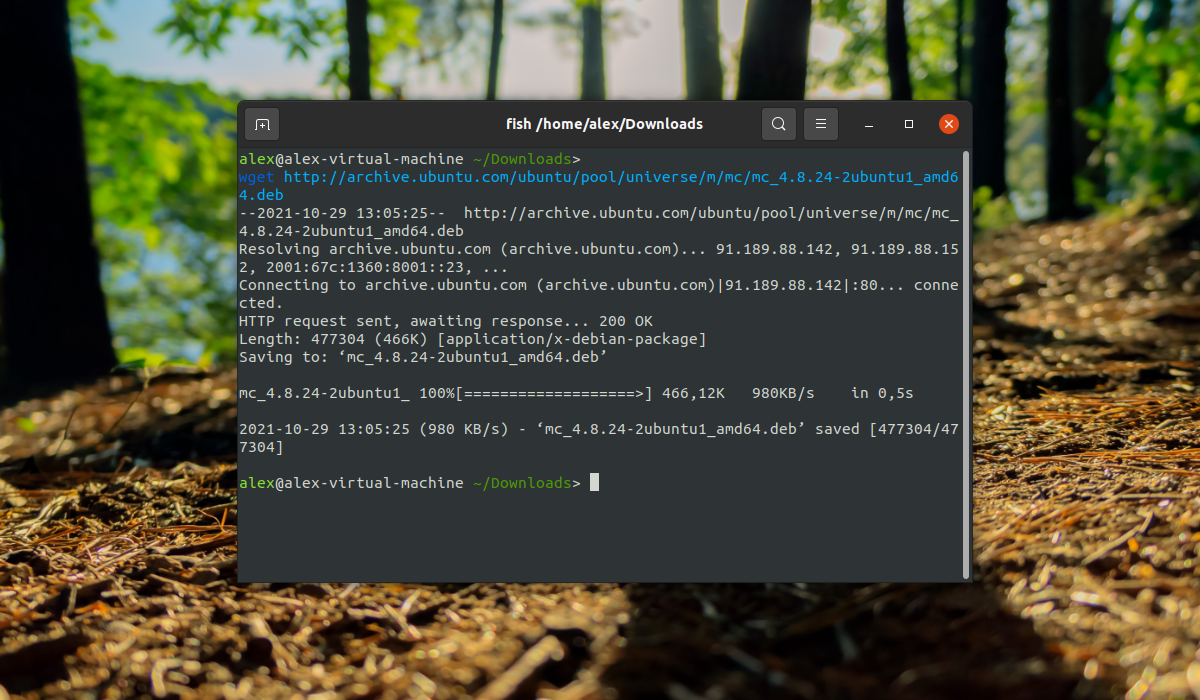Click the '980KB/s' download speed
The width and height of the screenshot is (1200, 700).
(783, 393)
